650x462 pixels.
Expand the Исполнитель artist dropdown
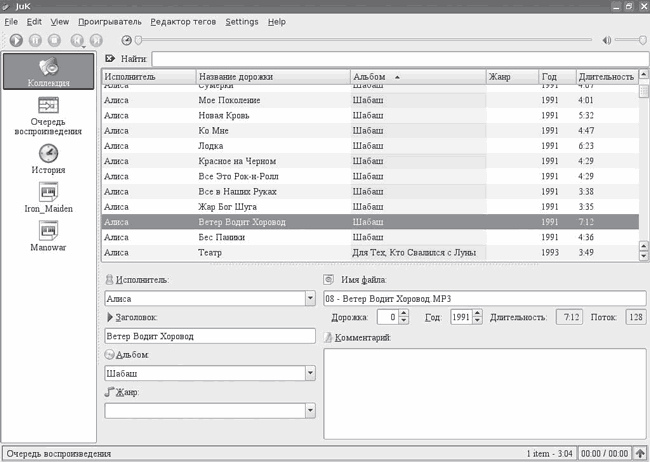tap(310, 298)
